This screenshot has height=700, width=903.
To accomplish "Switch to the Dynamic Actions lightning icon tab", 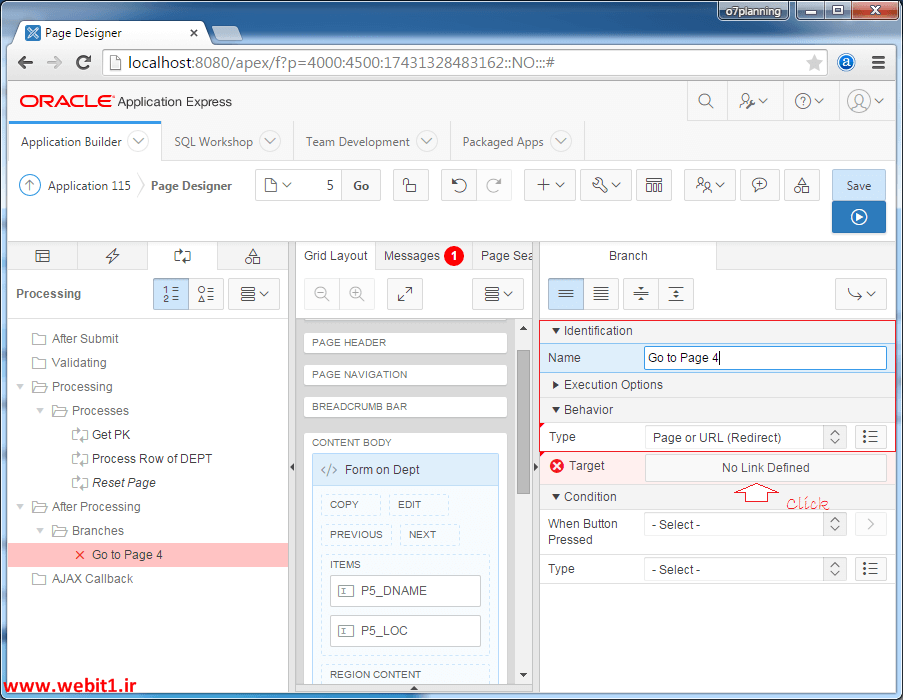I will pyautogui.click(x=112, y=256).
